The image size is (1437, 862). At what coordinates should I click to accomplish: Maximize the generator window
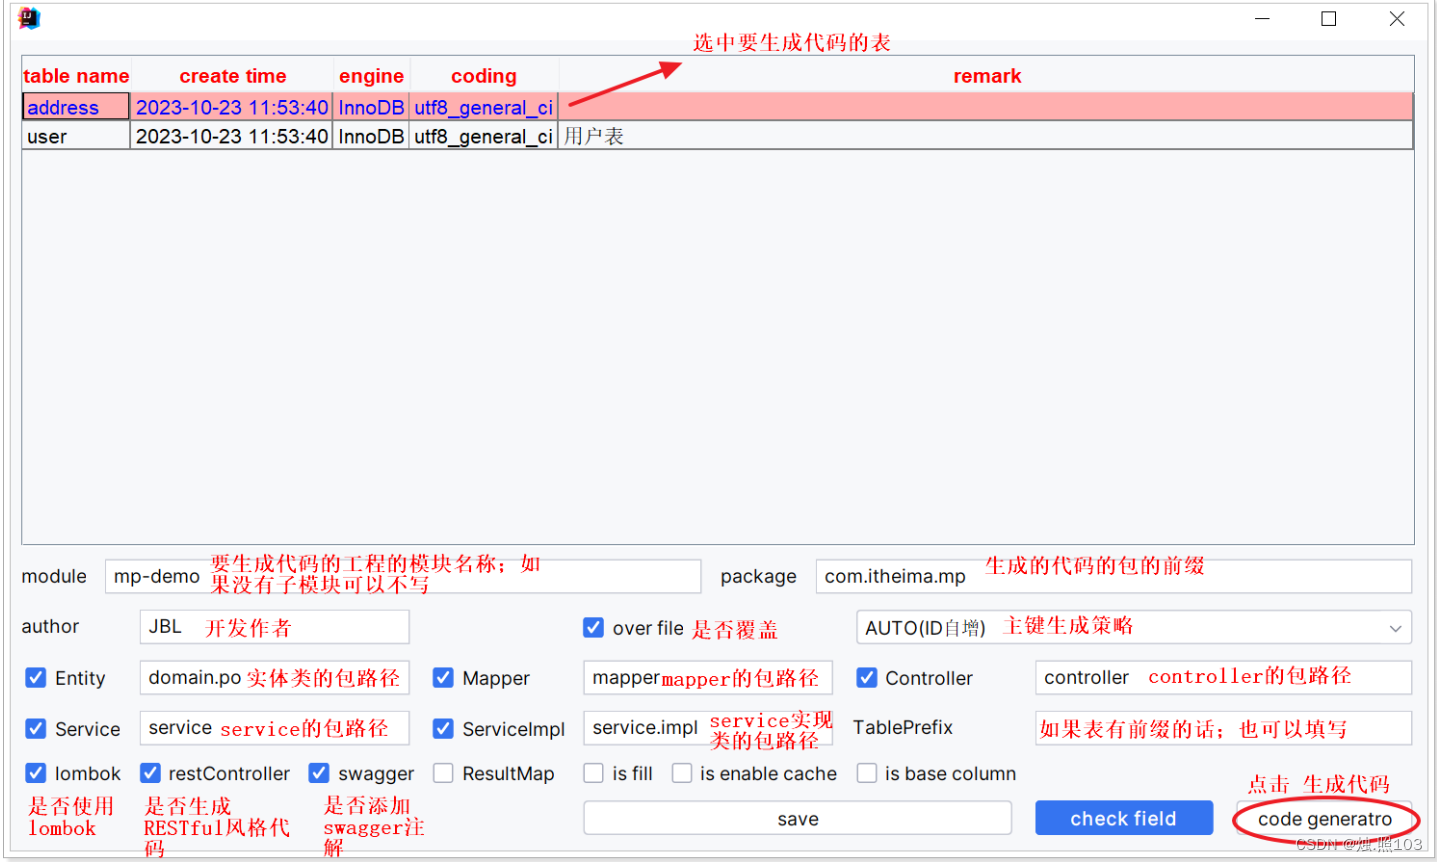pos(1329,18)
